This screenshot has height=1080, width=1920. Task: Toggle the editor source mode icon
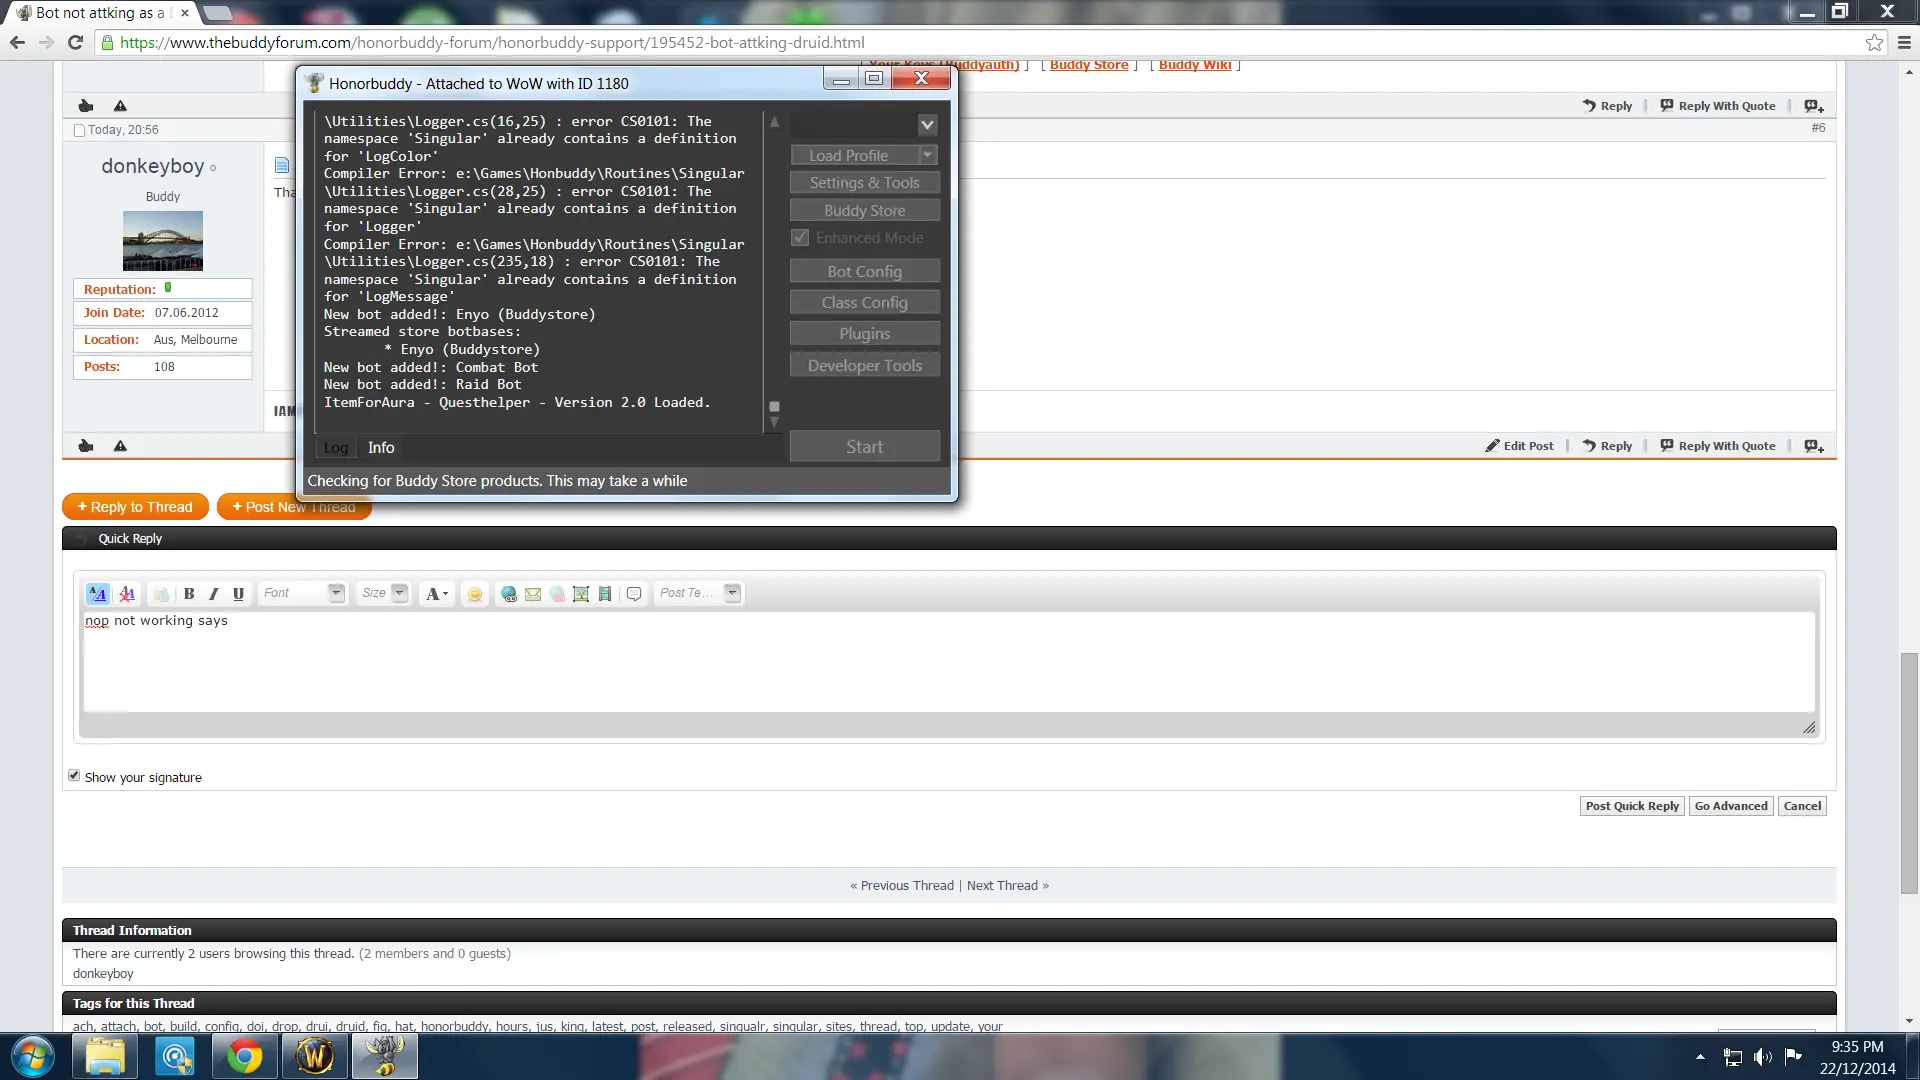click(97, 593)
